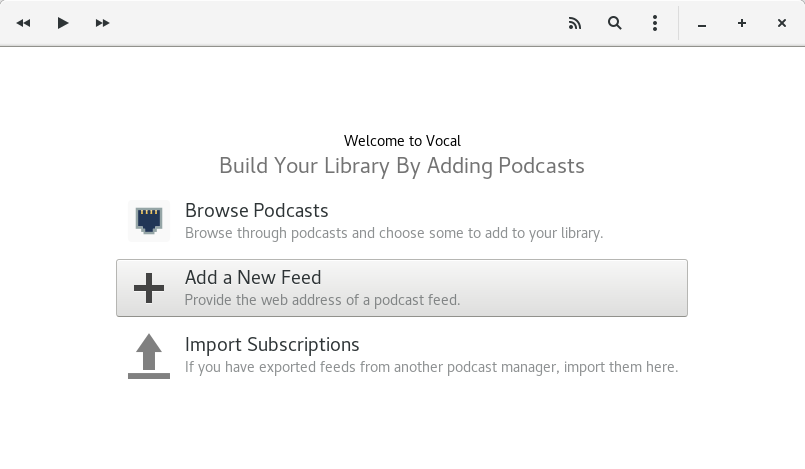Open the three-dot application menu

[655, 23]
